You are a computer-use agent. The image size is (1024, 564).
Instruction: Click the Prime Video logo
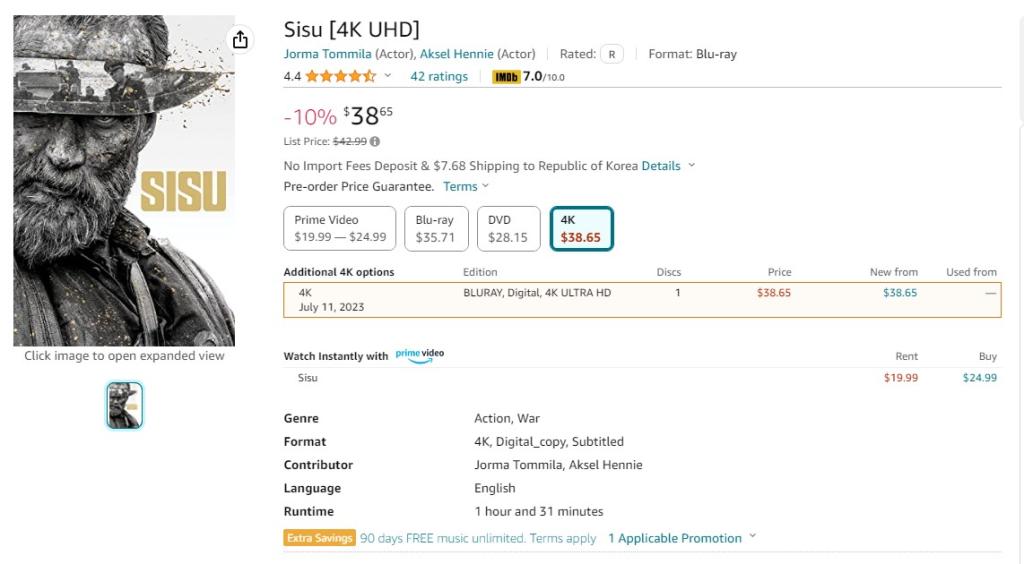(x=420, y=355)
